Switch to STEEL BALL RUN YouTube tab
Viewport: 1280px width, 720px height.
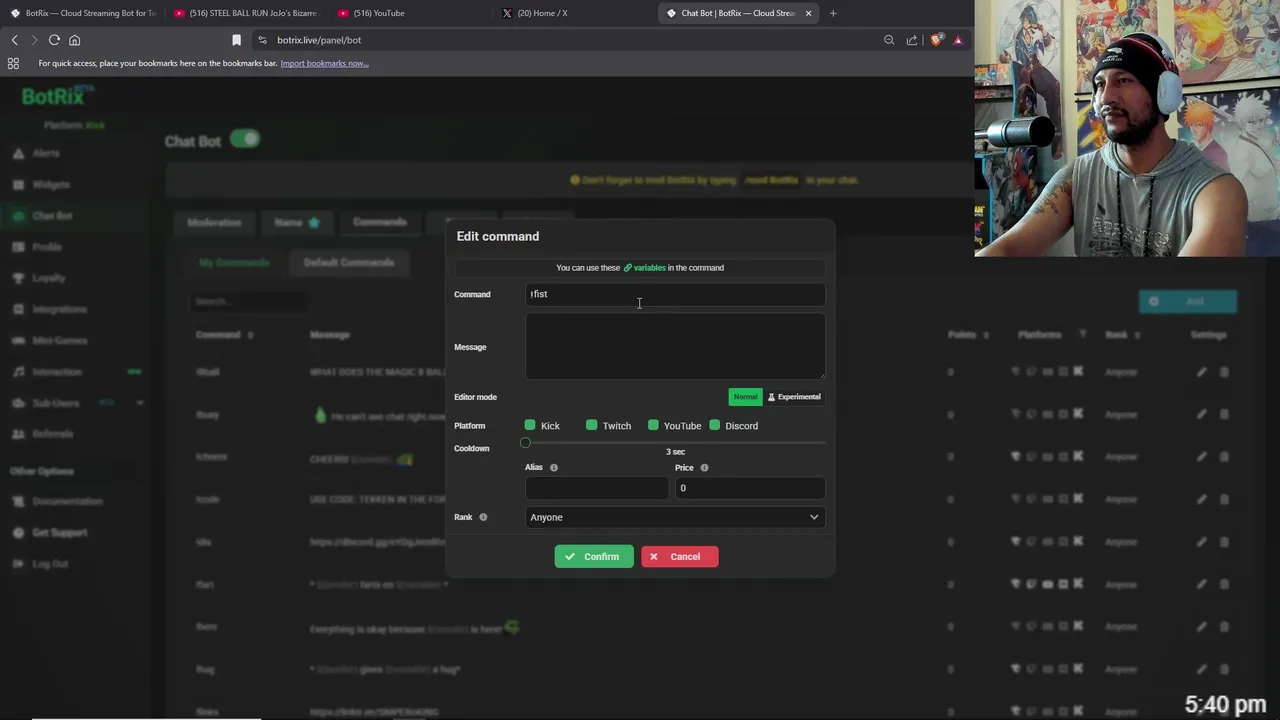(246, 13)
